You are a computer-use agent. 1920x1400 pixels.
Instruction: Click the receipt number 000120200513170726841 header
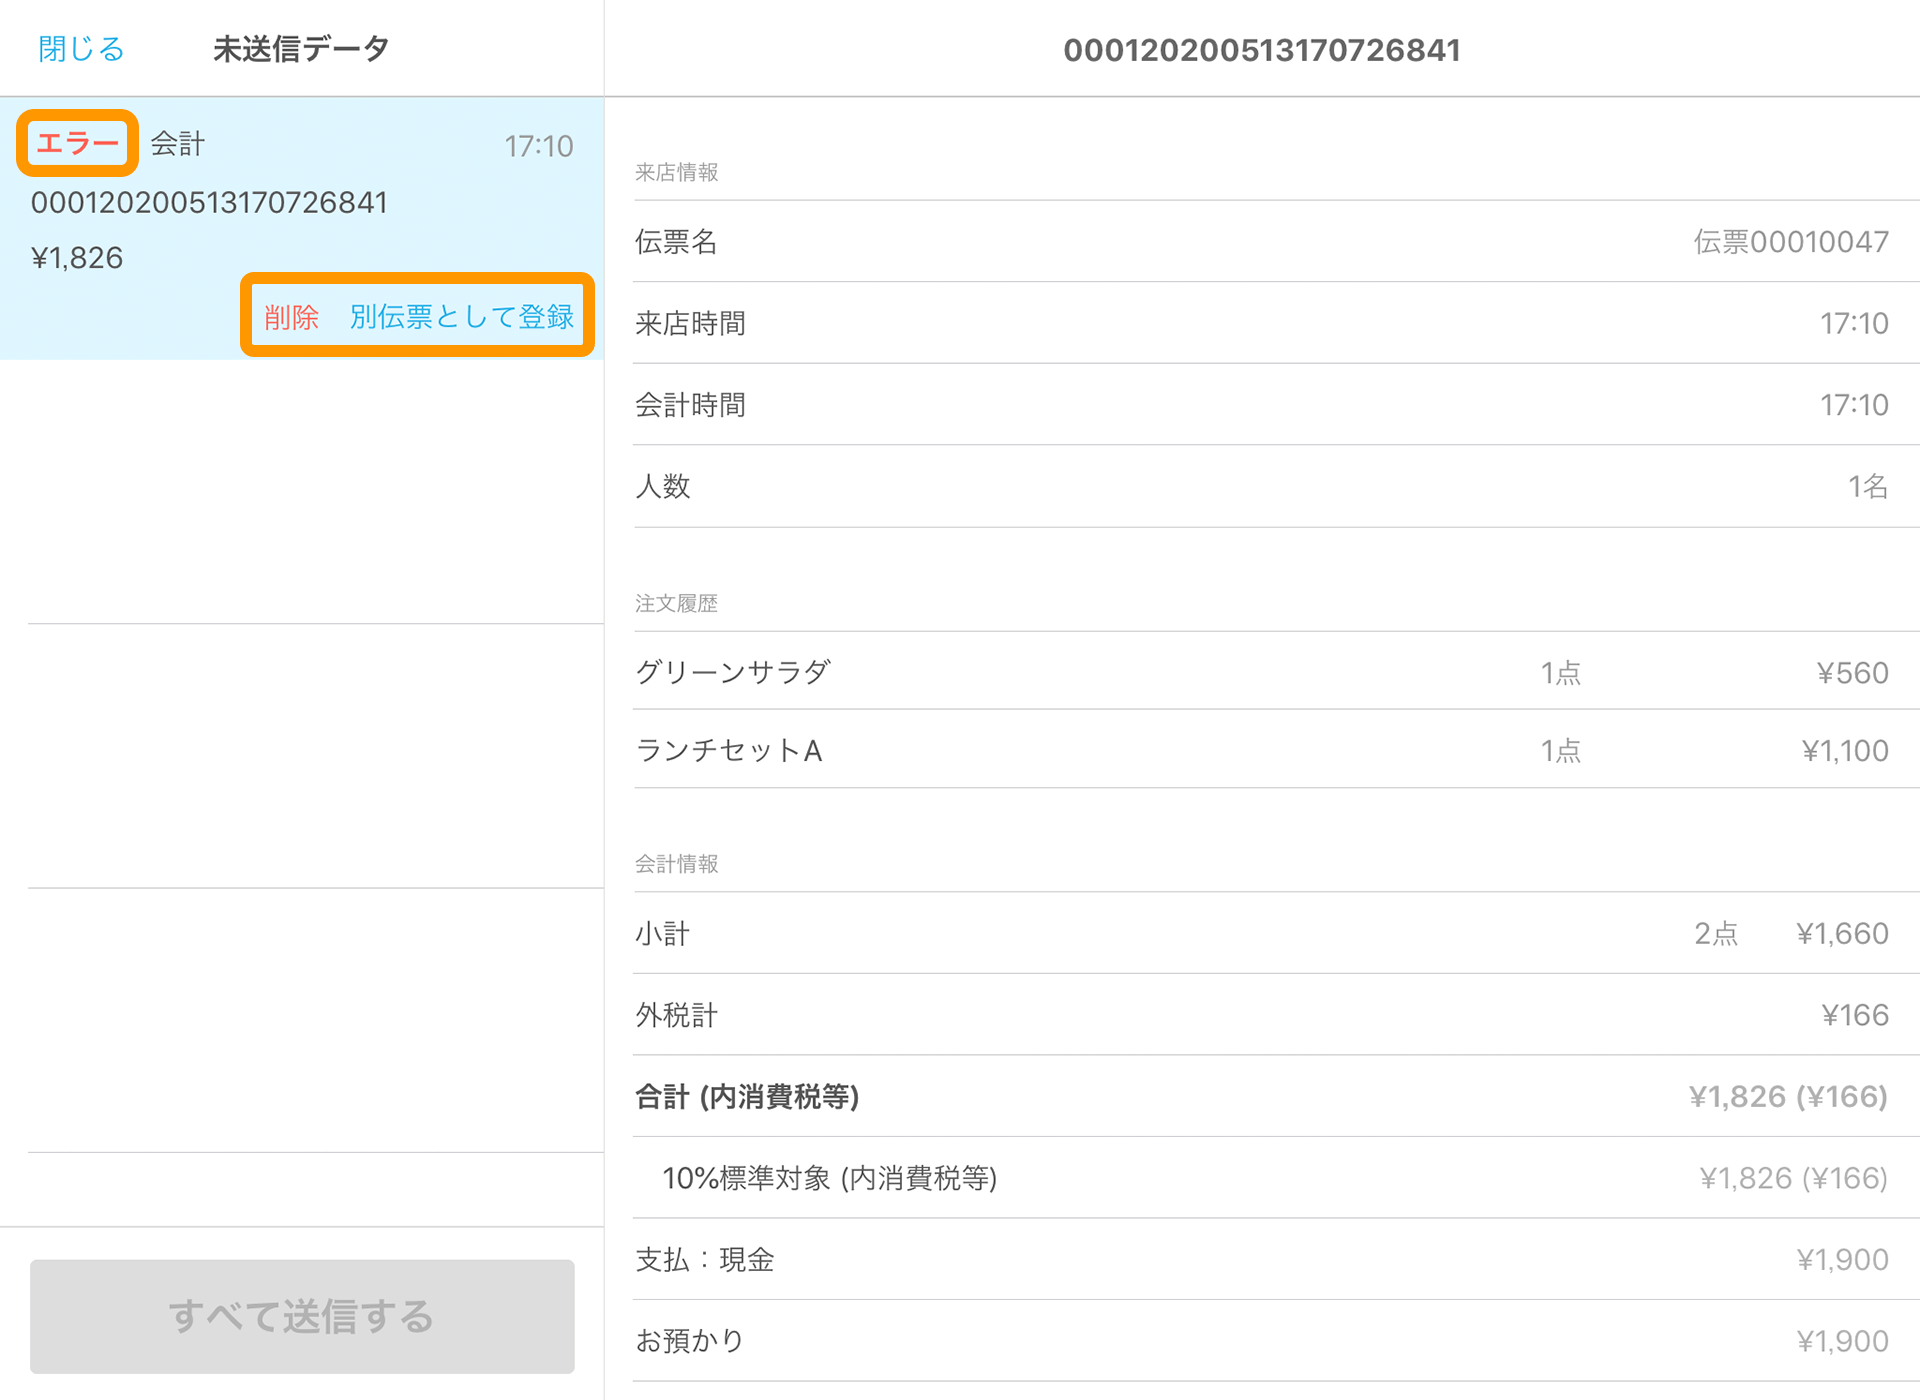1261,50
